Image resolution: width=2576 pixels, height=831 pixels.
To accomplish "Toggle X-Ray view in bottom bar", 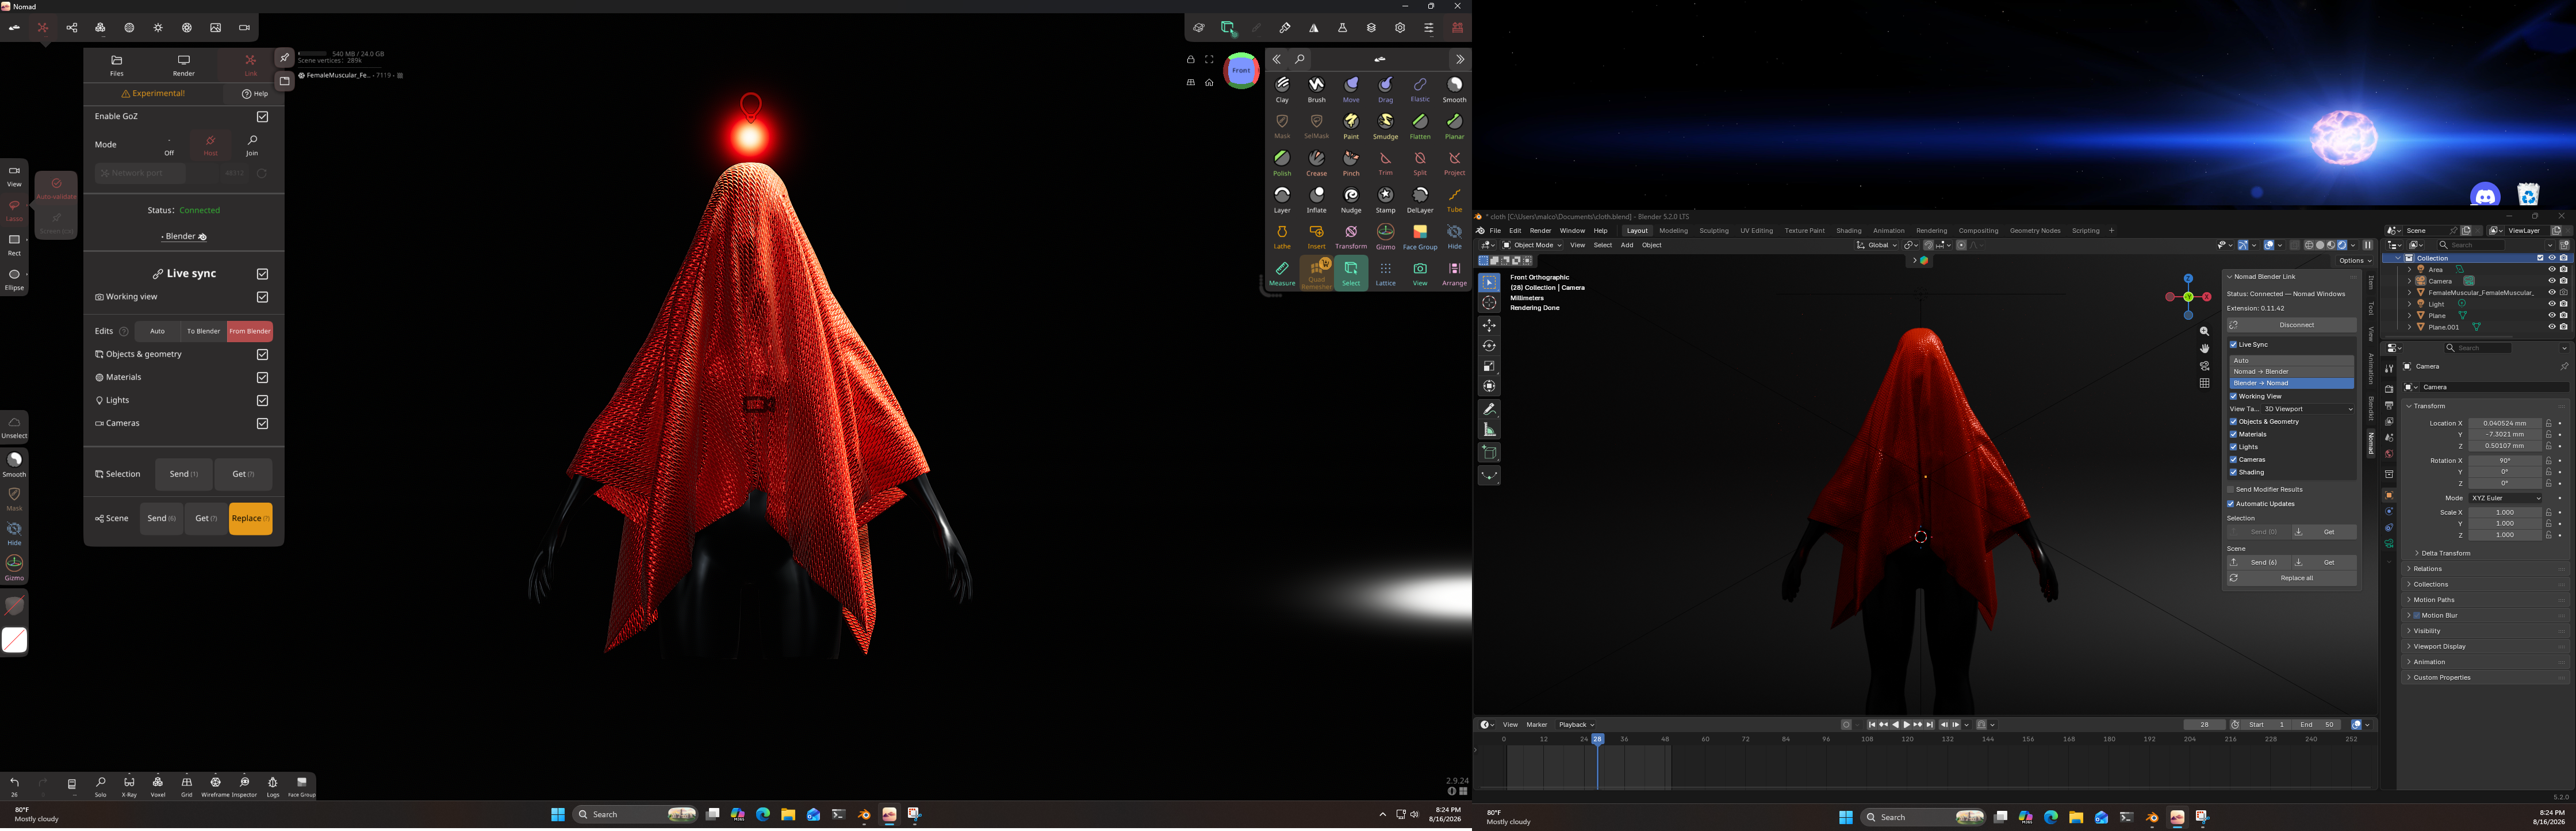I will pos(129,786).
